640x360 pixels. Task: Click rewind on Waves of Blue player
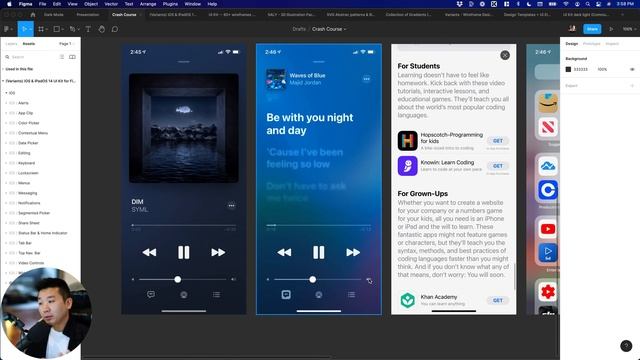click(284, 252)
